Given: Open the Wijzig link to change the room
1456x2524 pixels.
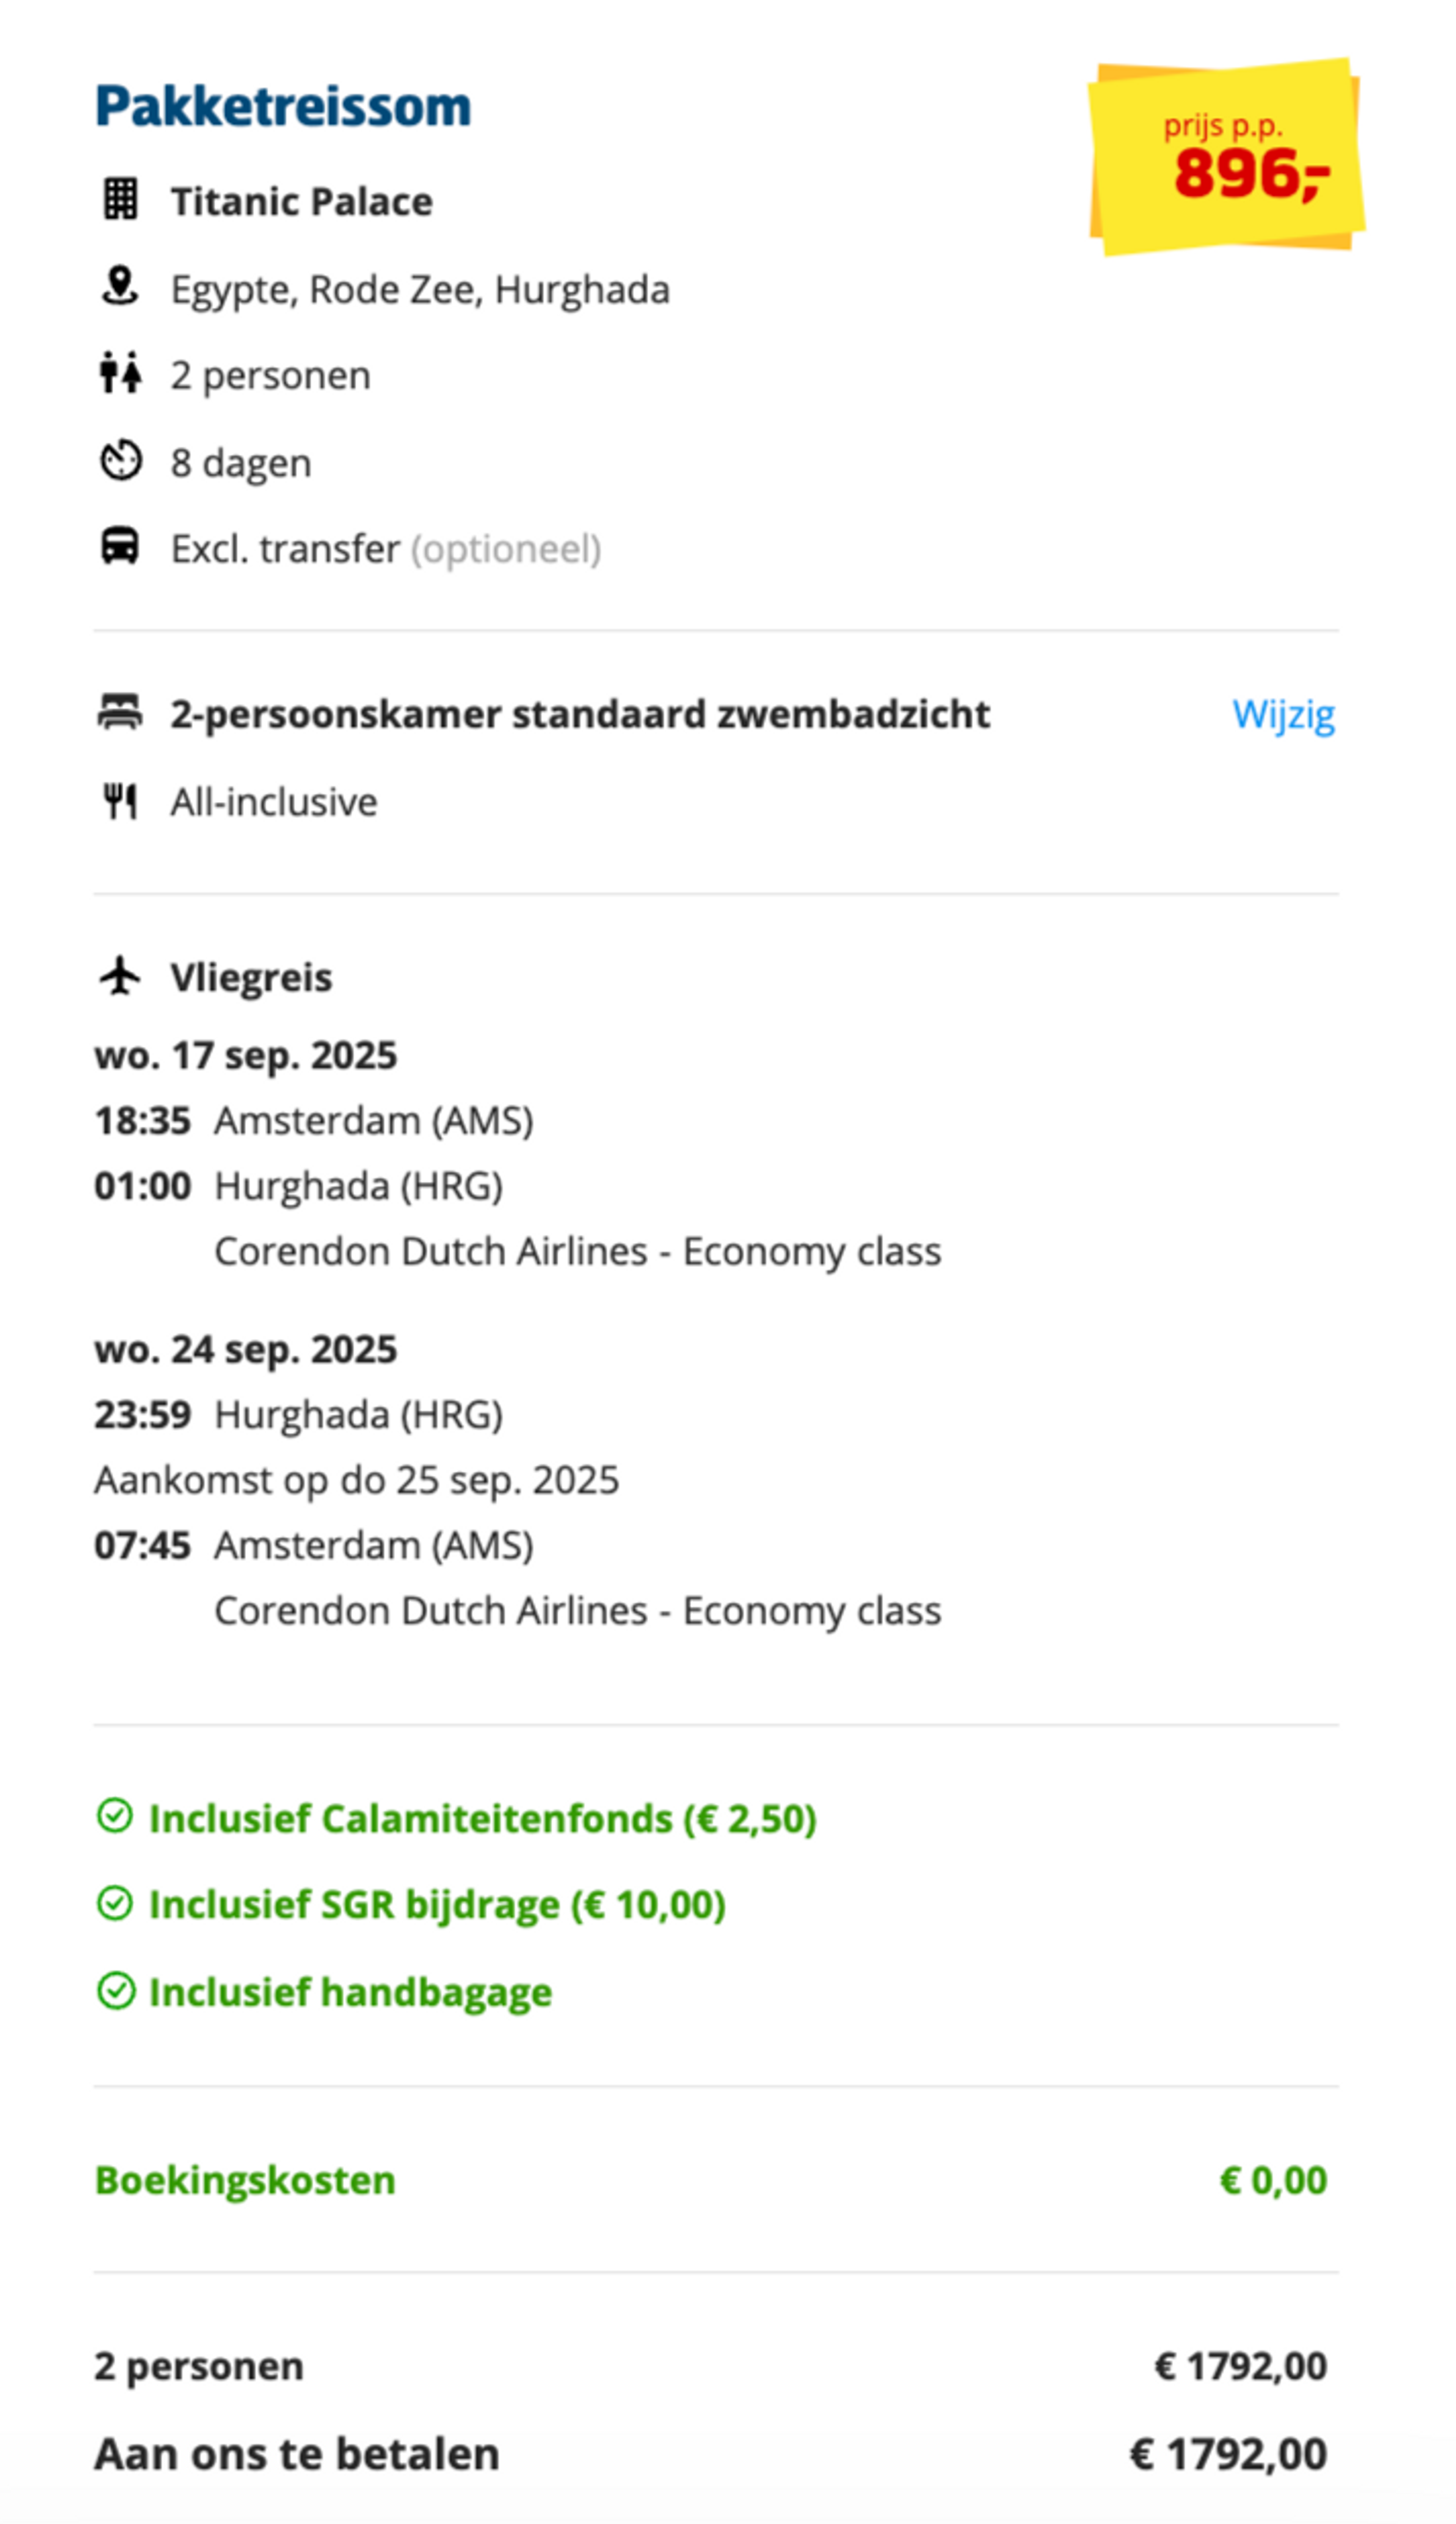Looking at the screenshot, I should click(x=1283, y=715).
